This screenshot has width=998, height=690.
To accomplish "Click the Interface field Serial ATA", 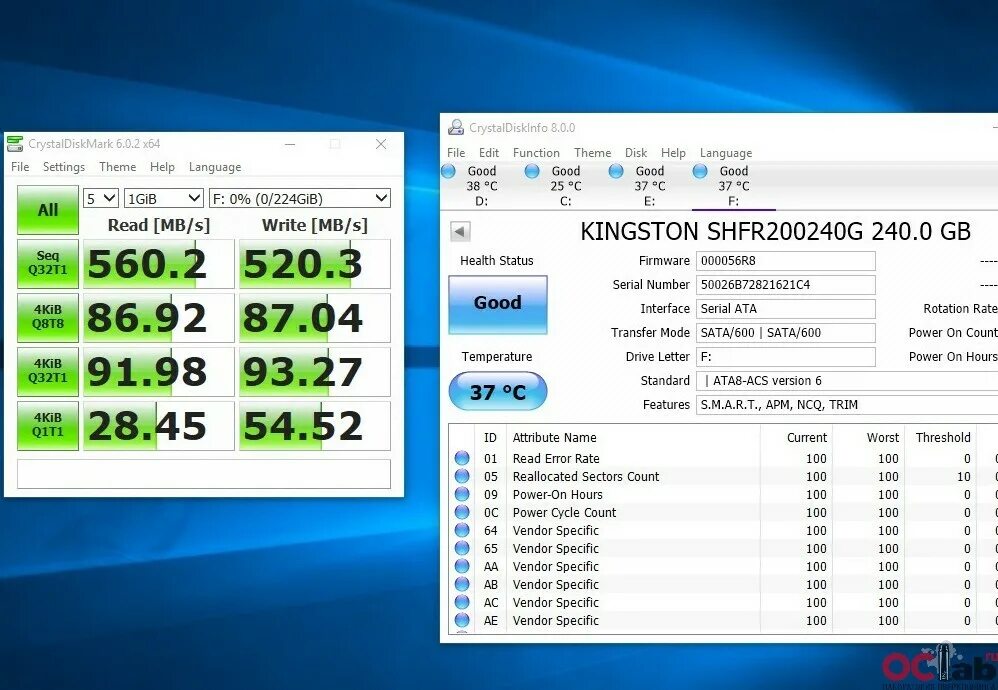I will click(x=786, y=309).
